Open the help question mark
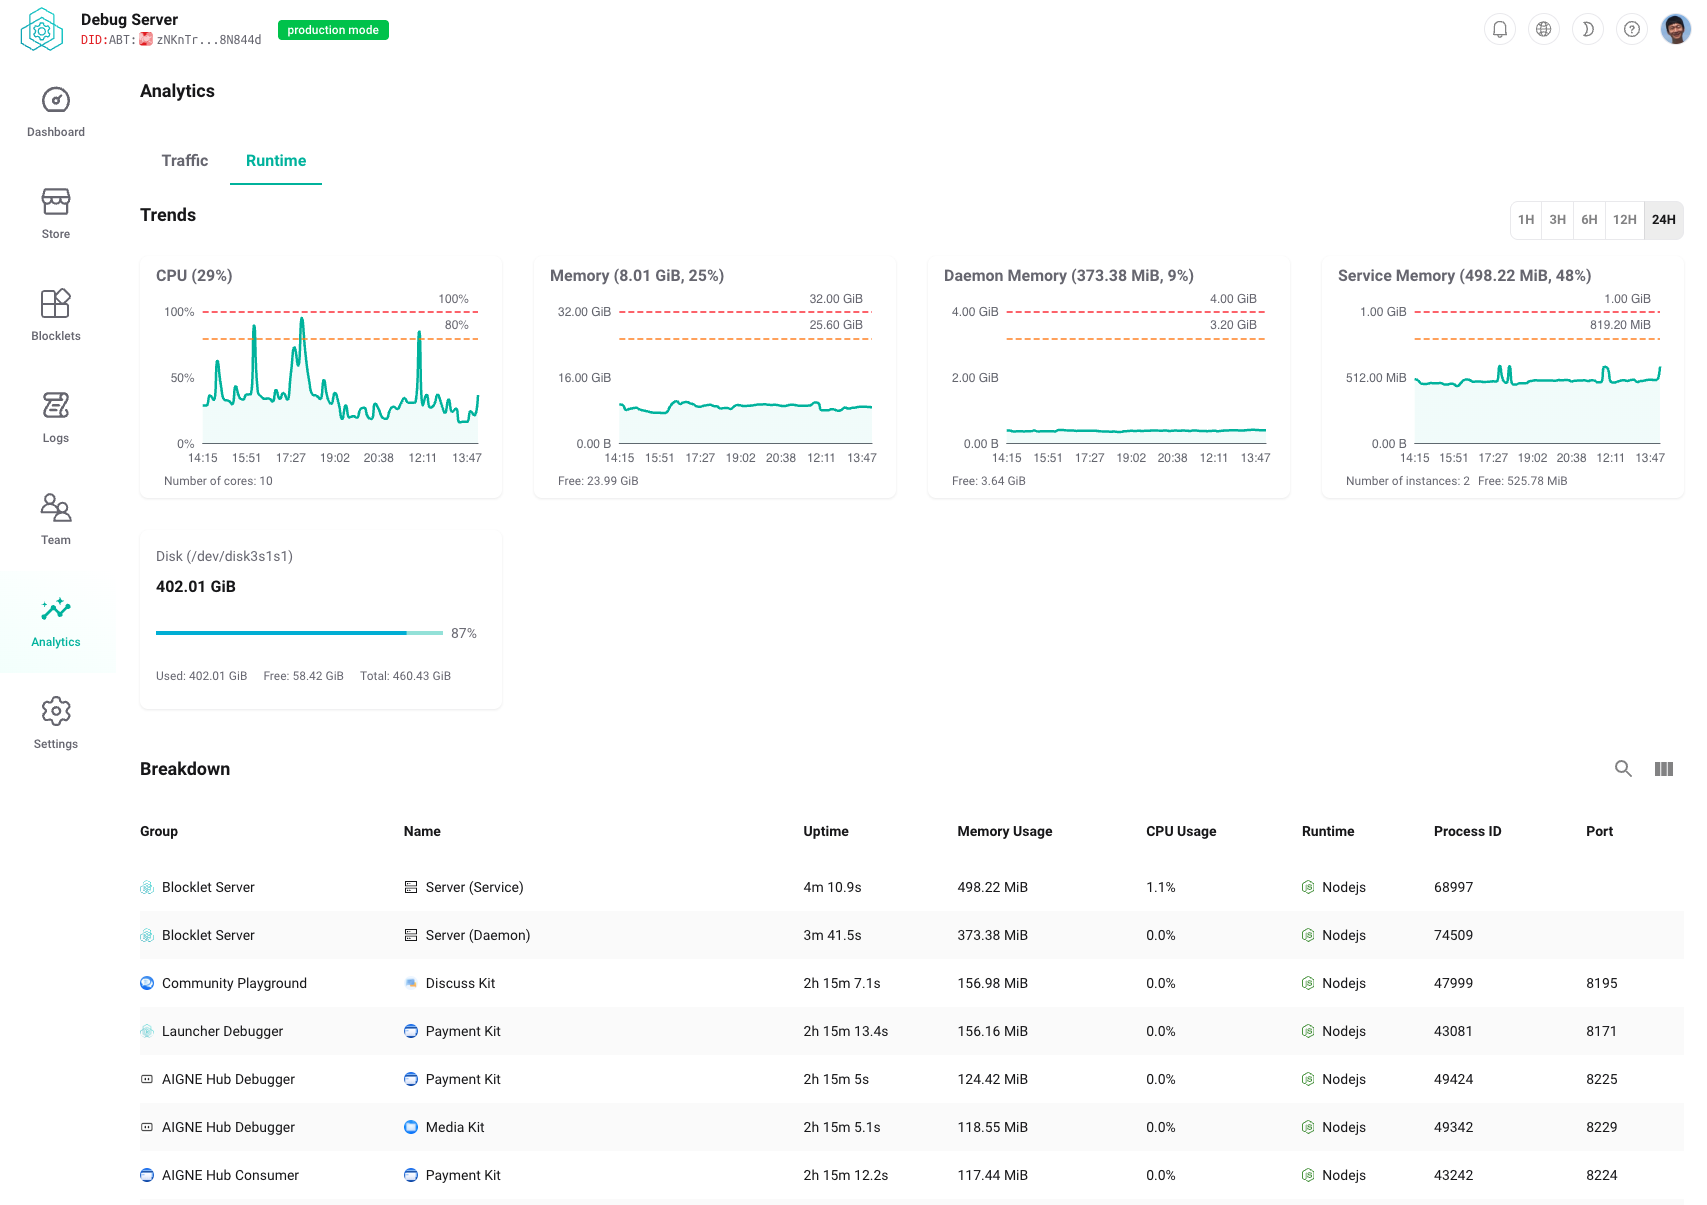Image resolution: width=1707 pixels, height=1205 pixels. point(1632,29)
